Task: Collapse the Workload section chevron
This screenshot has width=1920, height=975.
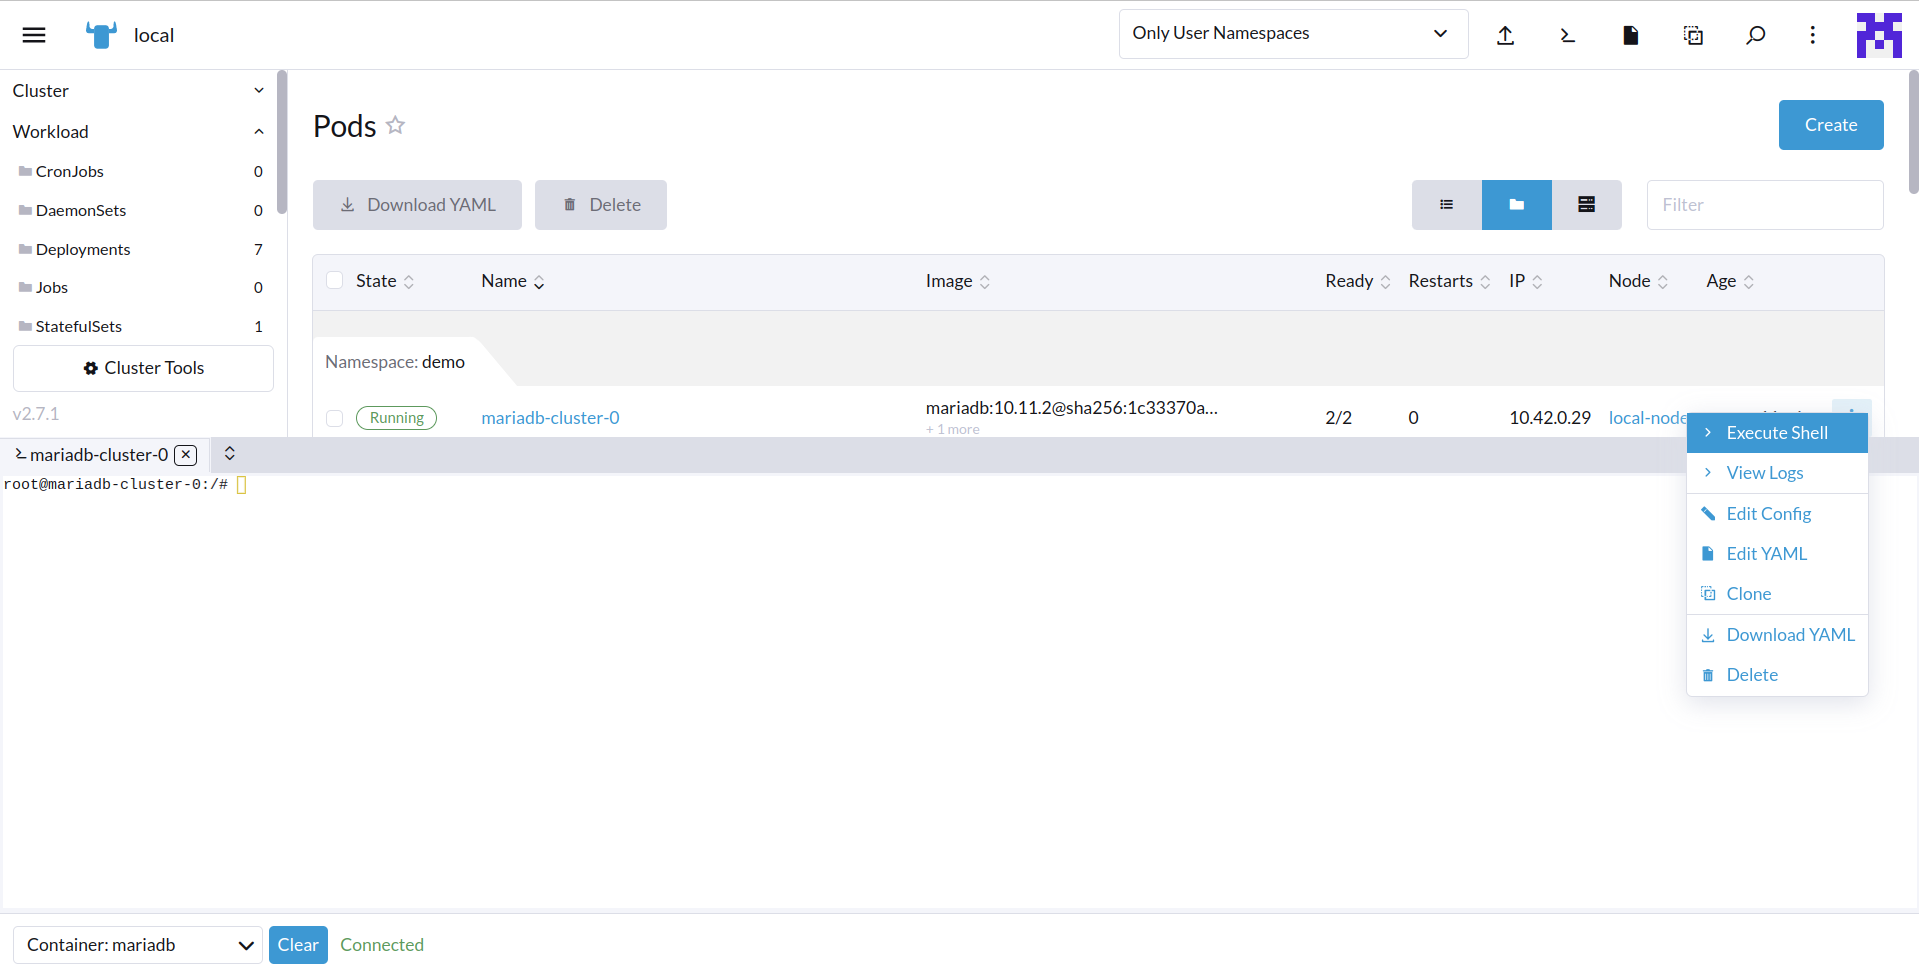Action: (x=259, y=131)
